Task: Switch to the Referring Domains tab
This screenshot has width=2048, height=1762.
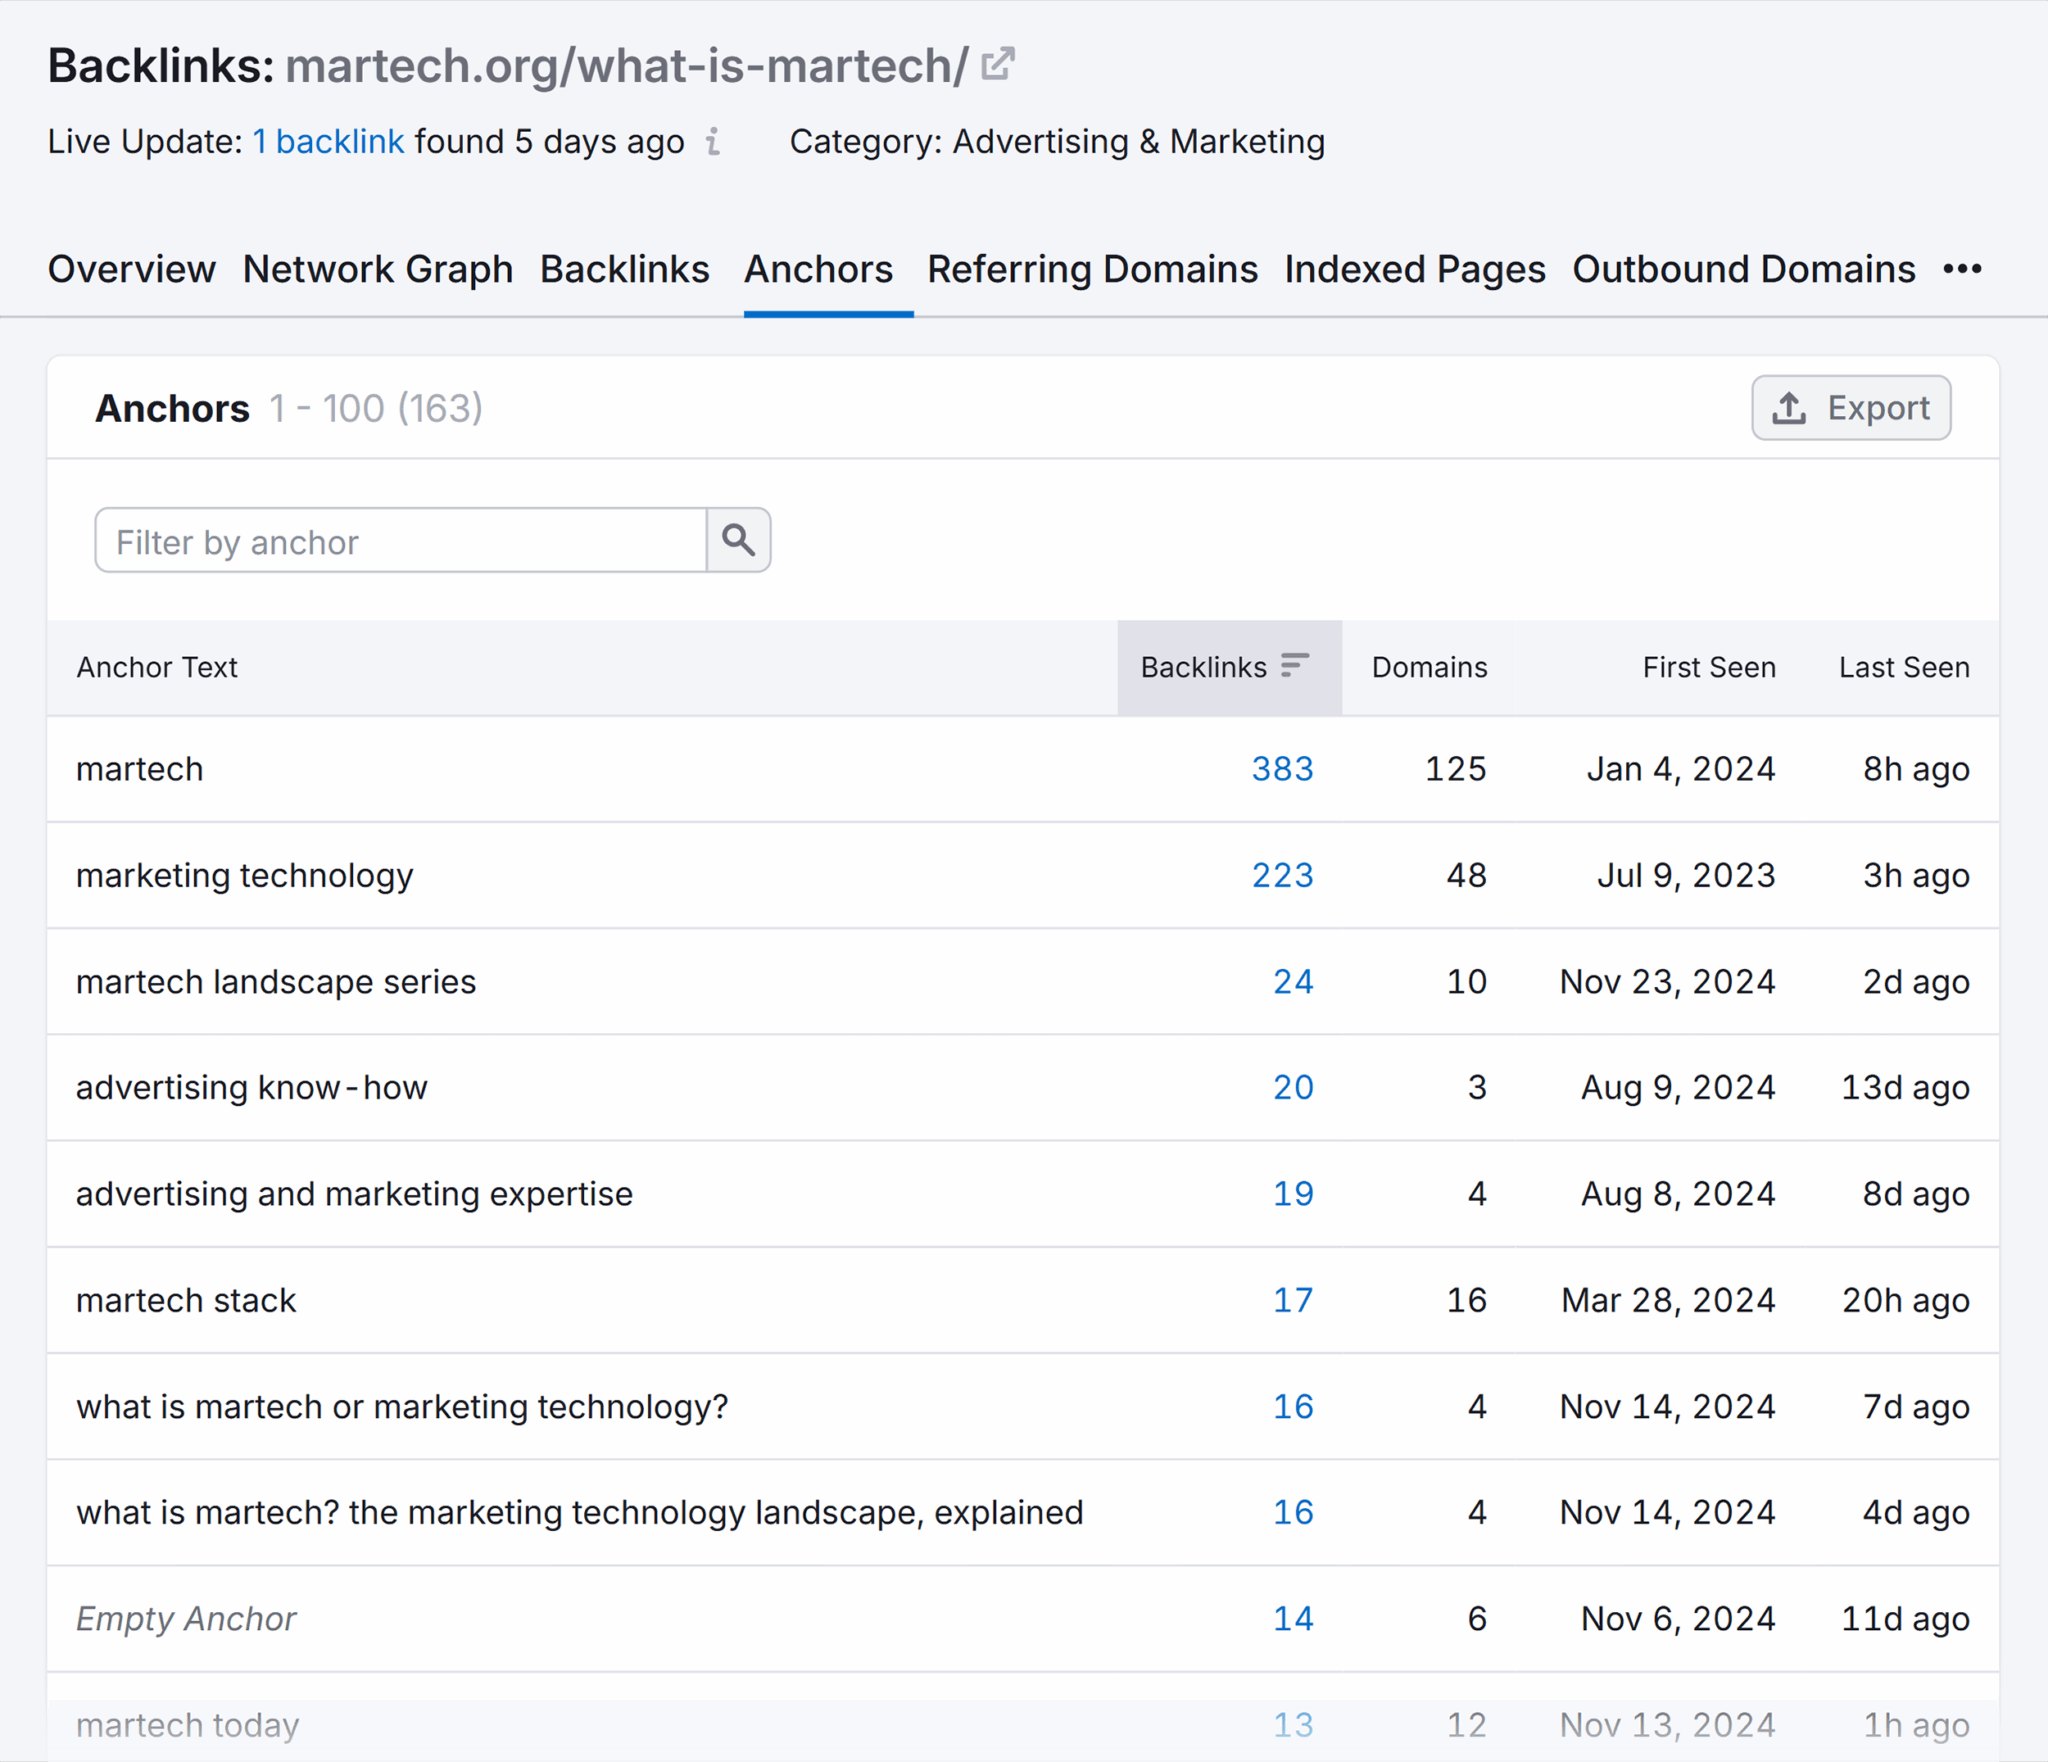Action: click(x=1093, y=269)
